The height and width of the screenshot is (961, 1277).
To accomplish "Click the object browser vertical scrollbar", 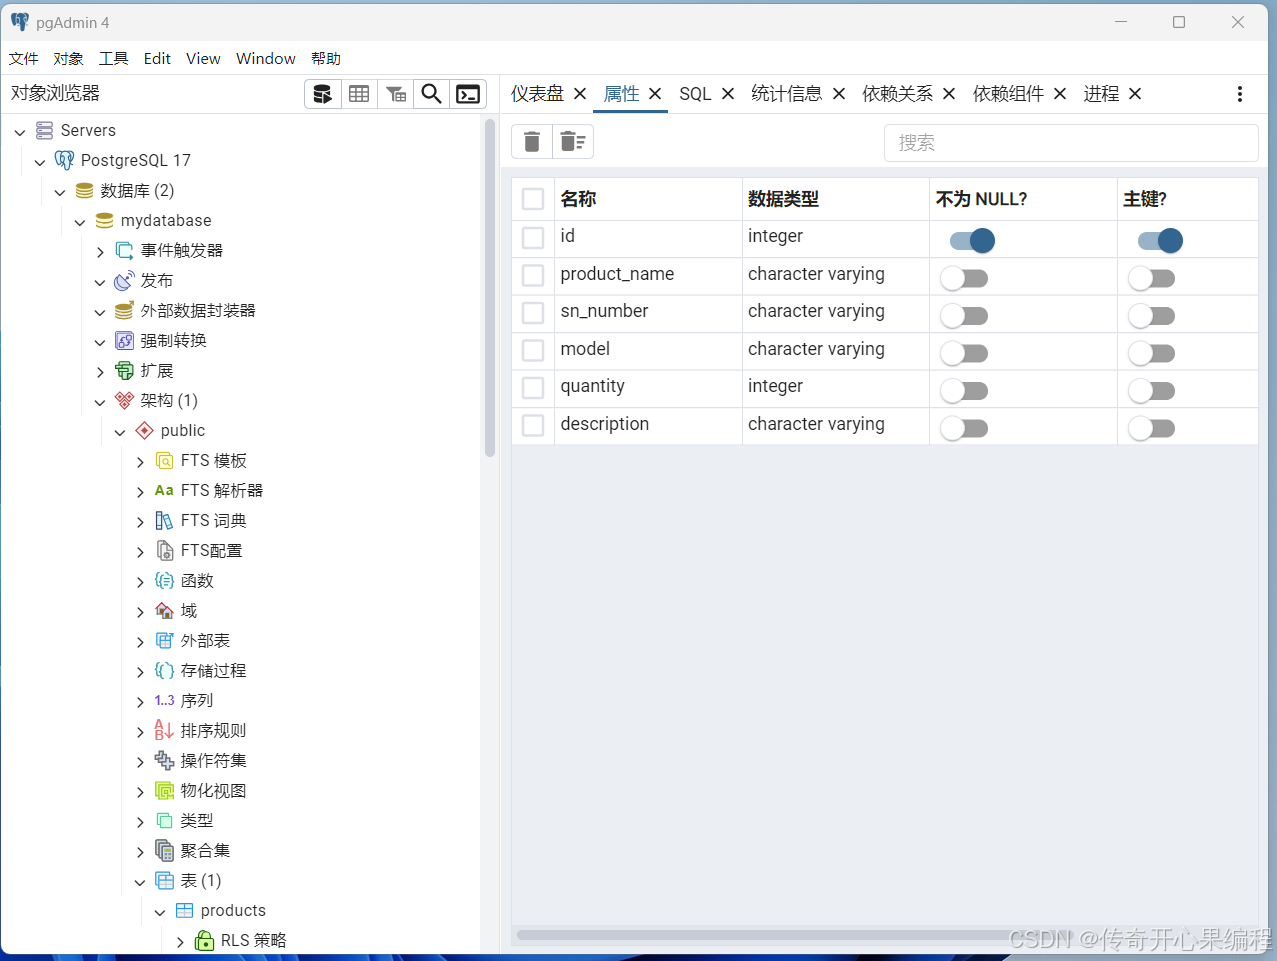I will [x=490, y=288].
